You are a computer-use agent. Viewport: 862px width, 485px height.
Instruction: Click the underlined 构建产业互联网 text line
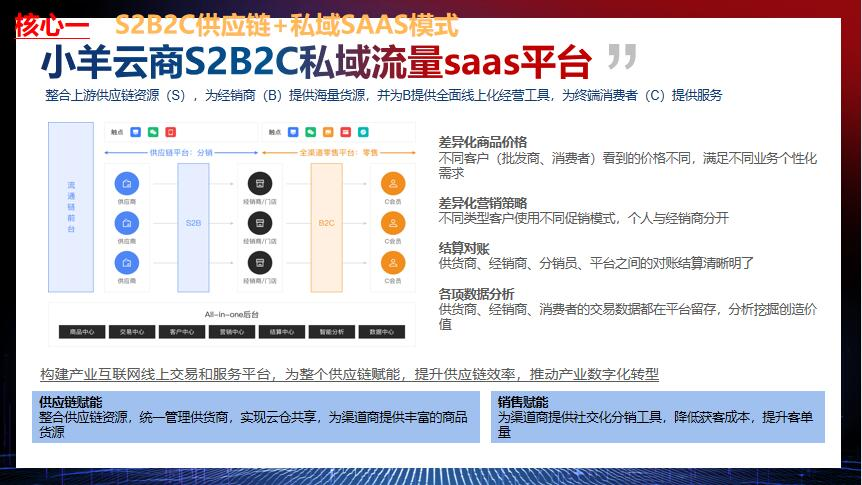tap(350, 374)
